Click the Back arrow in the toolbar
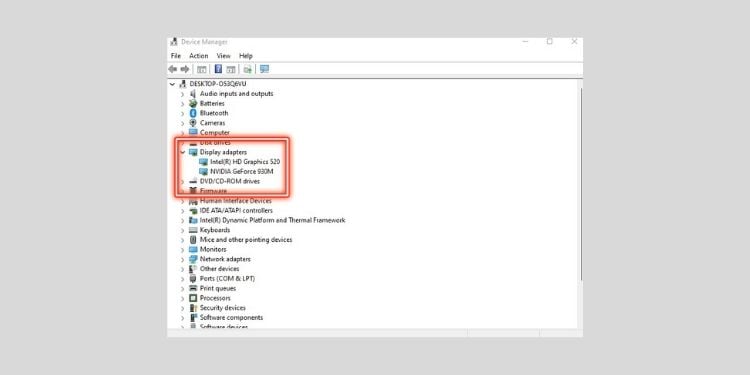 [x=173, y=69]
